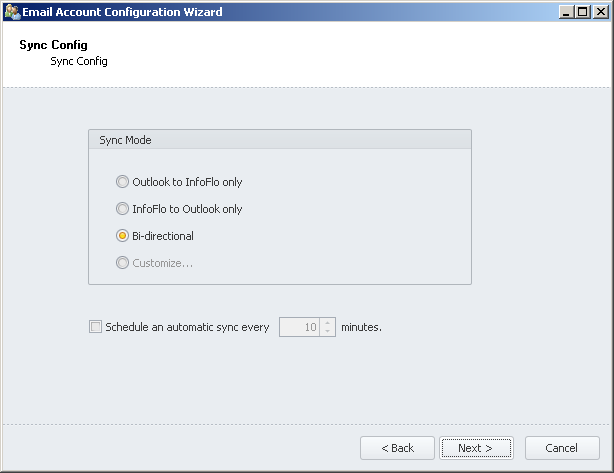Cancel the configuration wizard
This screenshot has width=614, height=473.
click(562, 448)
